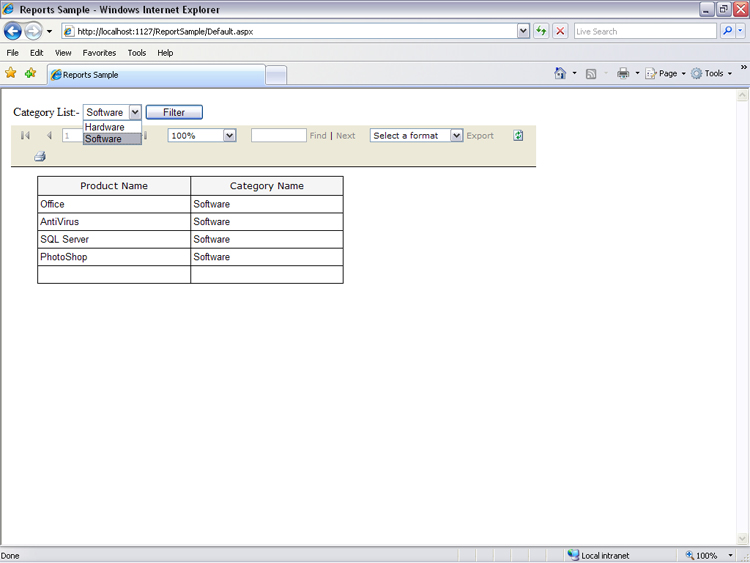750x563 pixels.
Task: Click the Live Search magnifier icon
Action: tap(728, 31)
